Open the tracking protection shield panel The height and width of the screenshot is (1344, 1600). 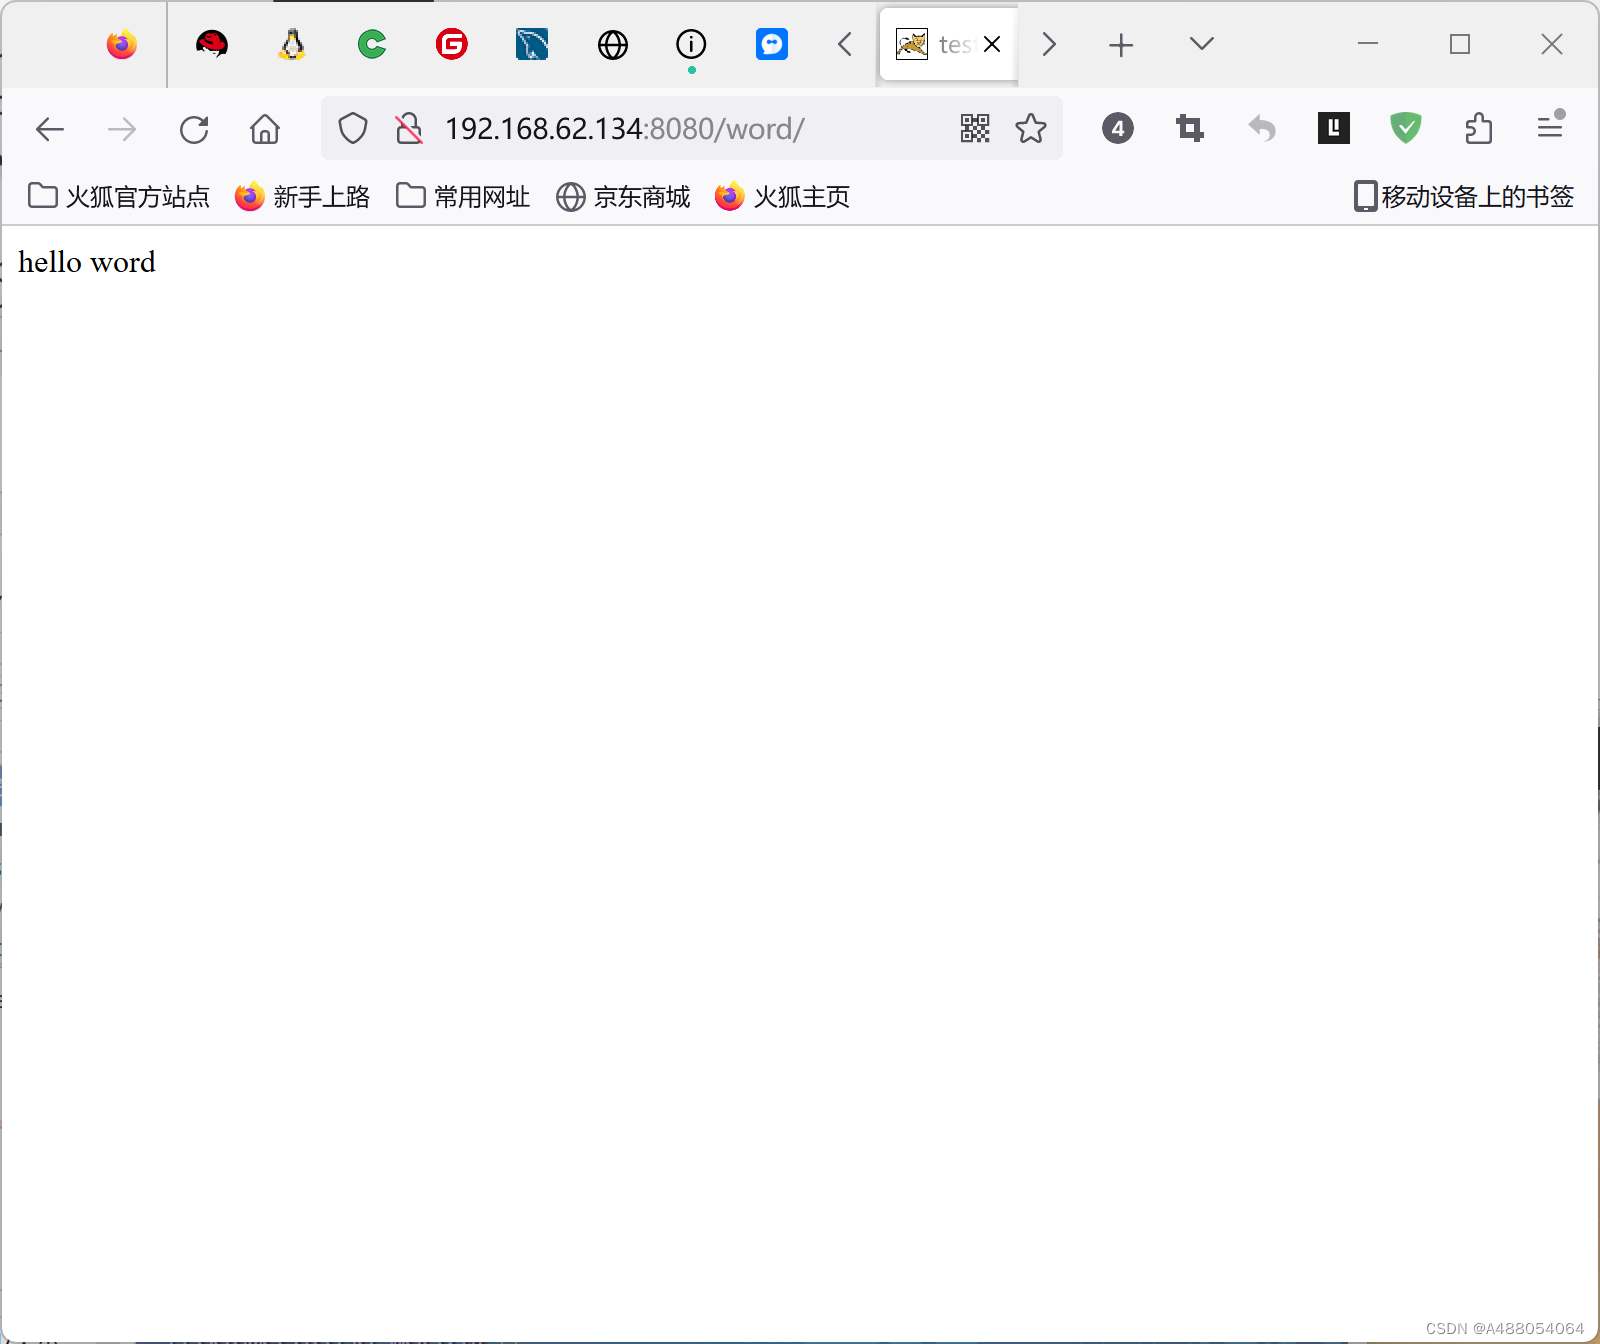(x=353, y=129)
